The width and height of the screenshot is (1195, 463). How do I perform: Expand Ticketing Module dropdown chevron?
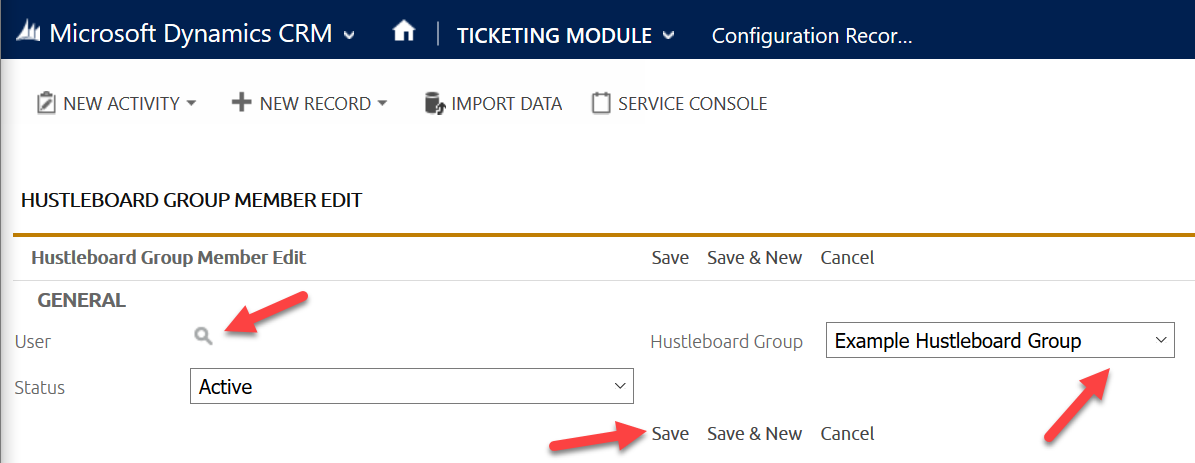click(668, 35)
